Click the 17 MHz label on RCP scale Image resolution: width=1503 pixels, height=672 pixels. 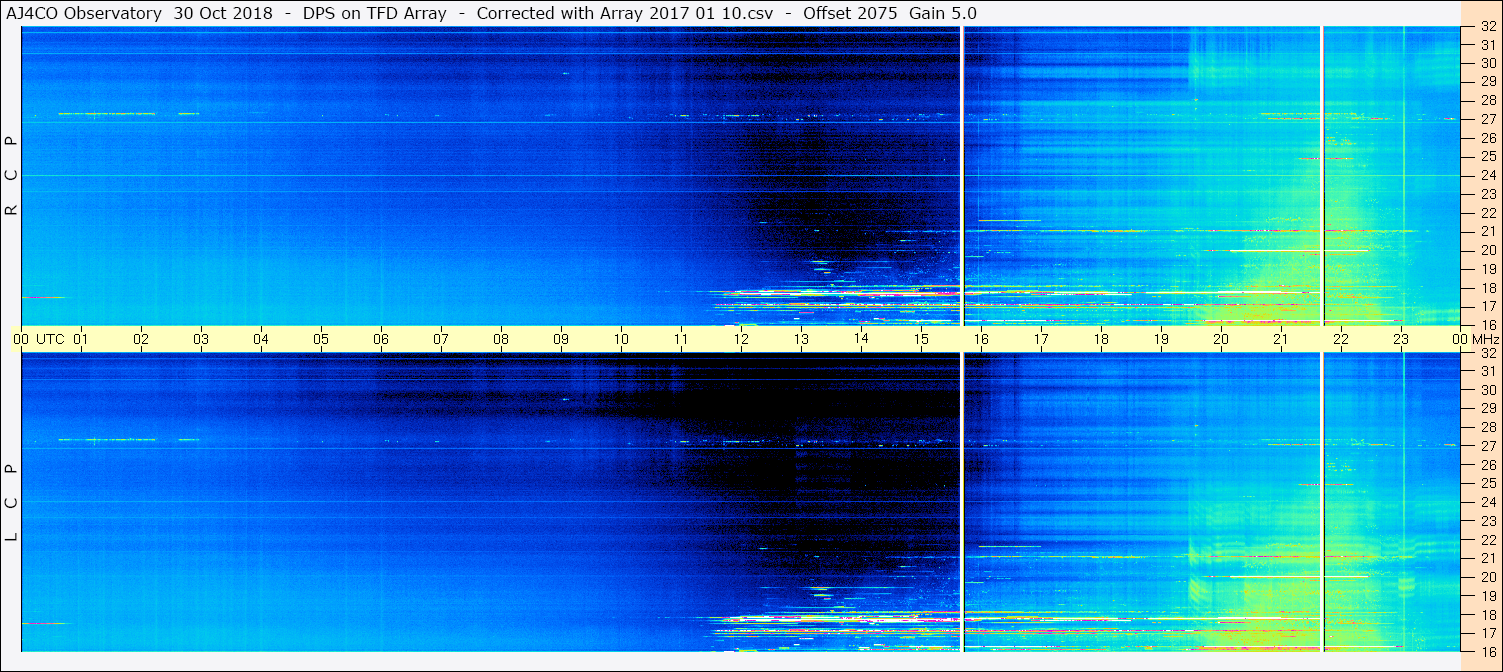(x=1488, y=306)
